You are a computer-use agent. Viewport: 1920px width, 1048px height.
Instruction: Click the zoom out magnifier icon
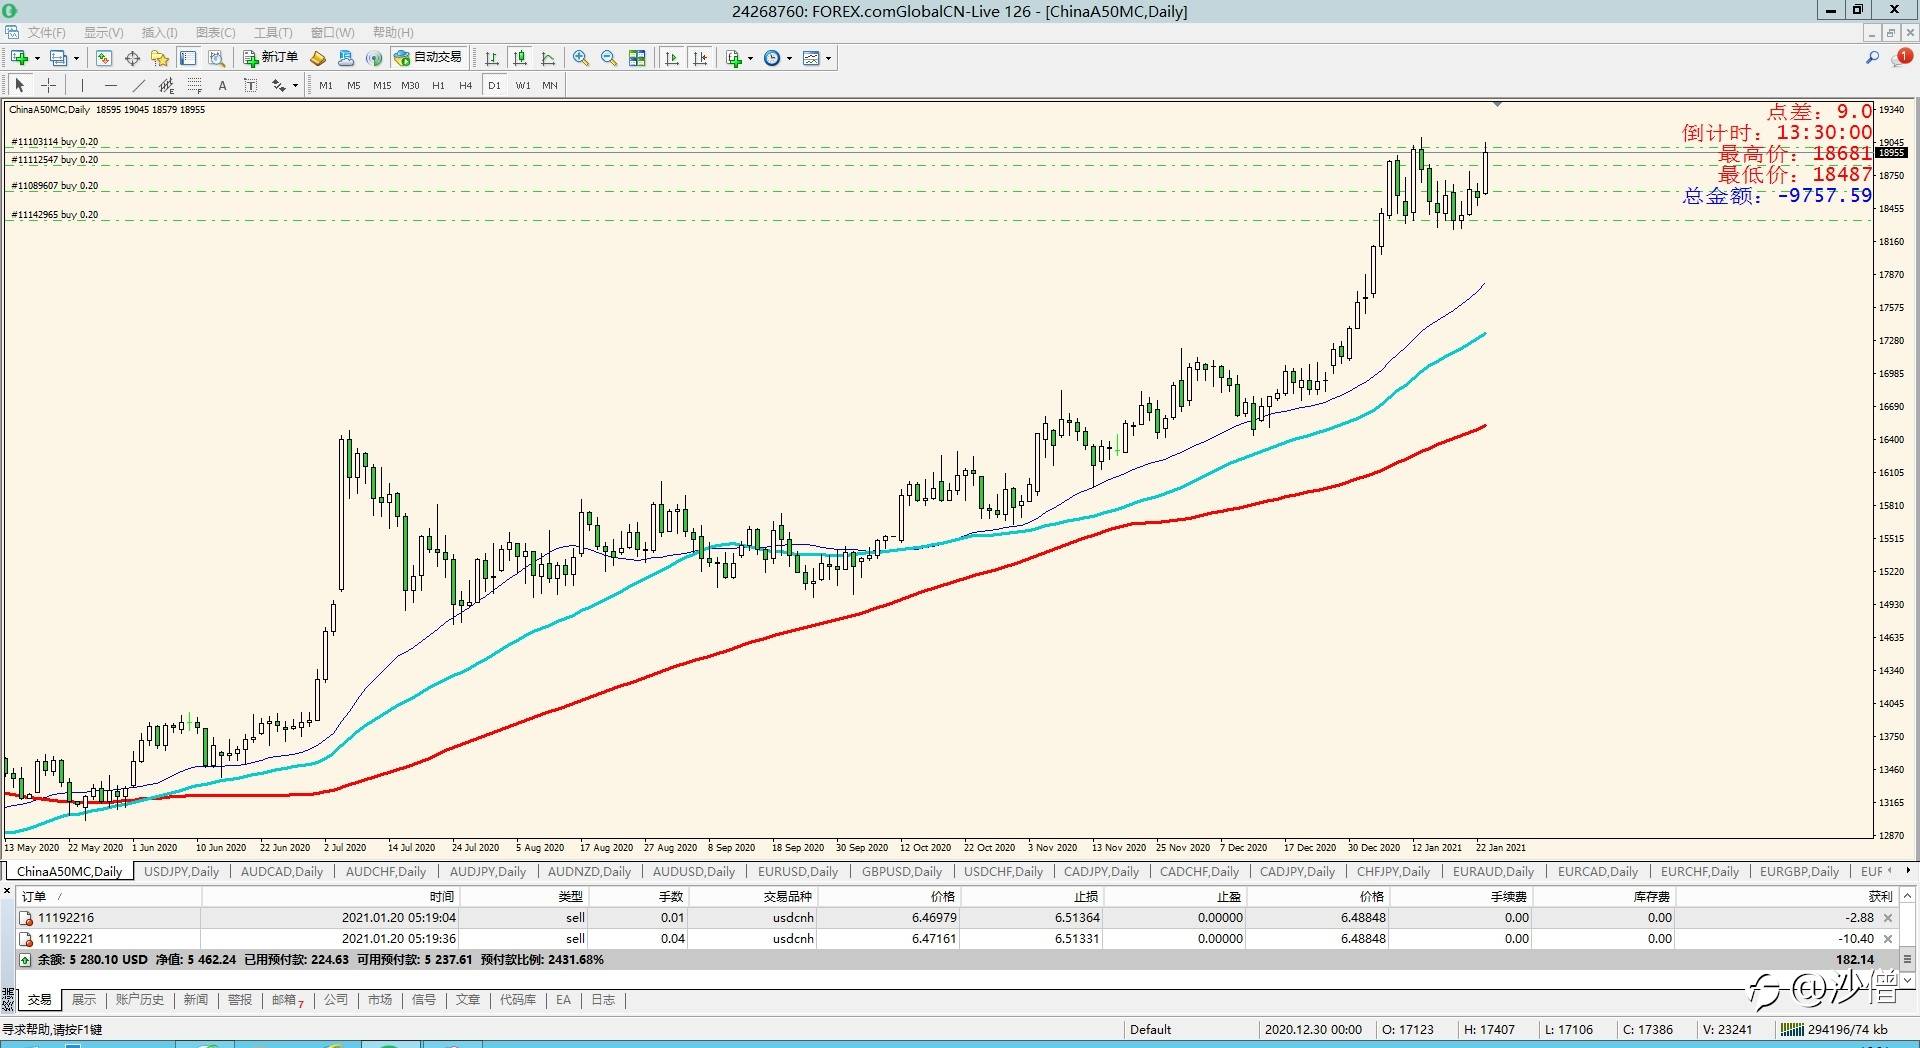[608, 58]
